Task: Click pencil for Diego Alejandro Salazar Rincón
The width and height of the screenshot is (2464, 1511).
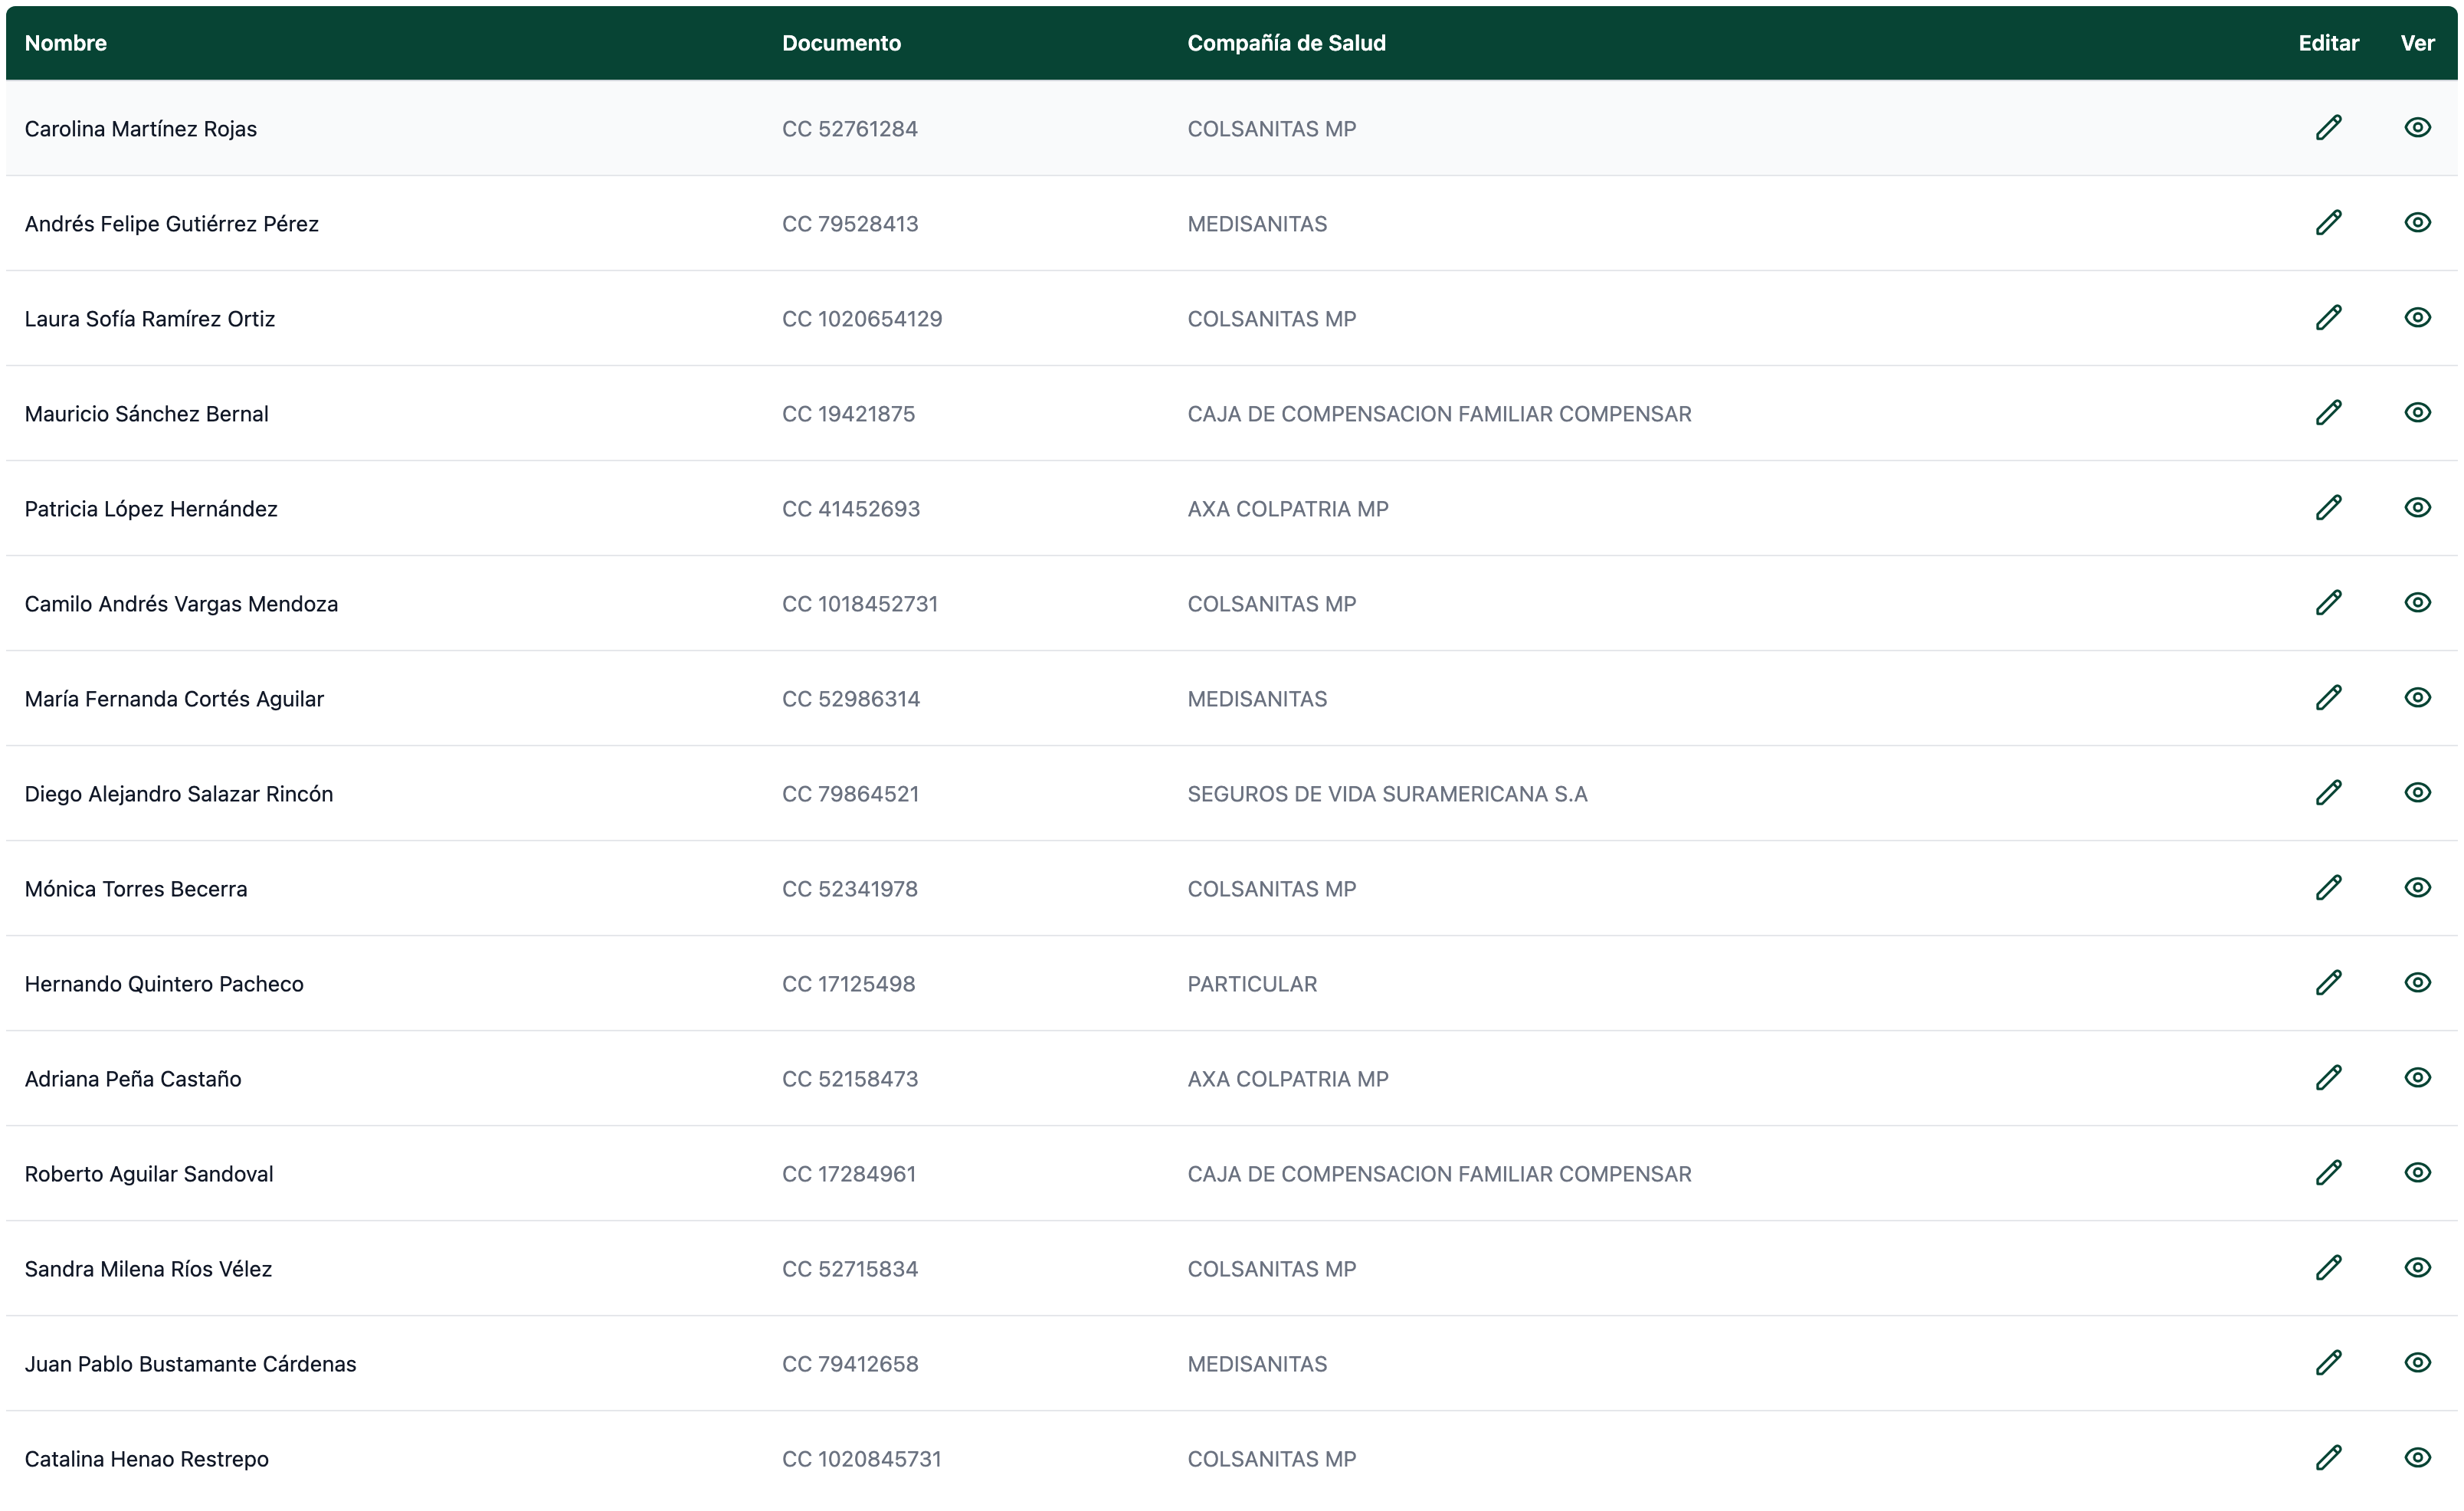Action: (x=2328, y=793)
